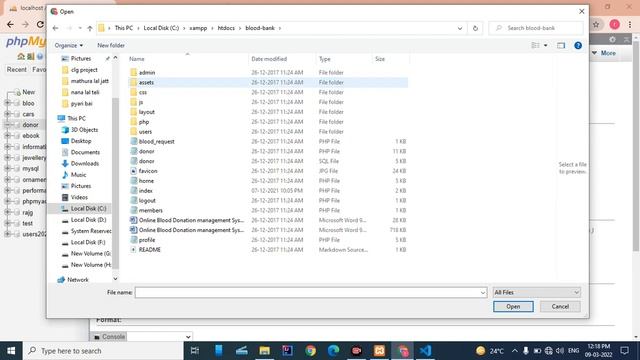Image resolution: width=640 pixels, height=360 pixels.
Task: Select Network in navigation pane
Action: [x=78, y=280]
